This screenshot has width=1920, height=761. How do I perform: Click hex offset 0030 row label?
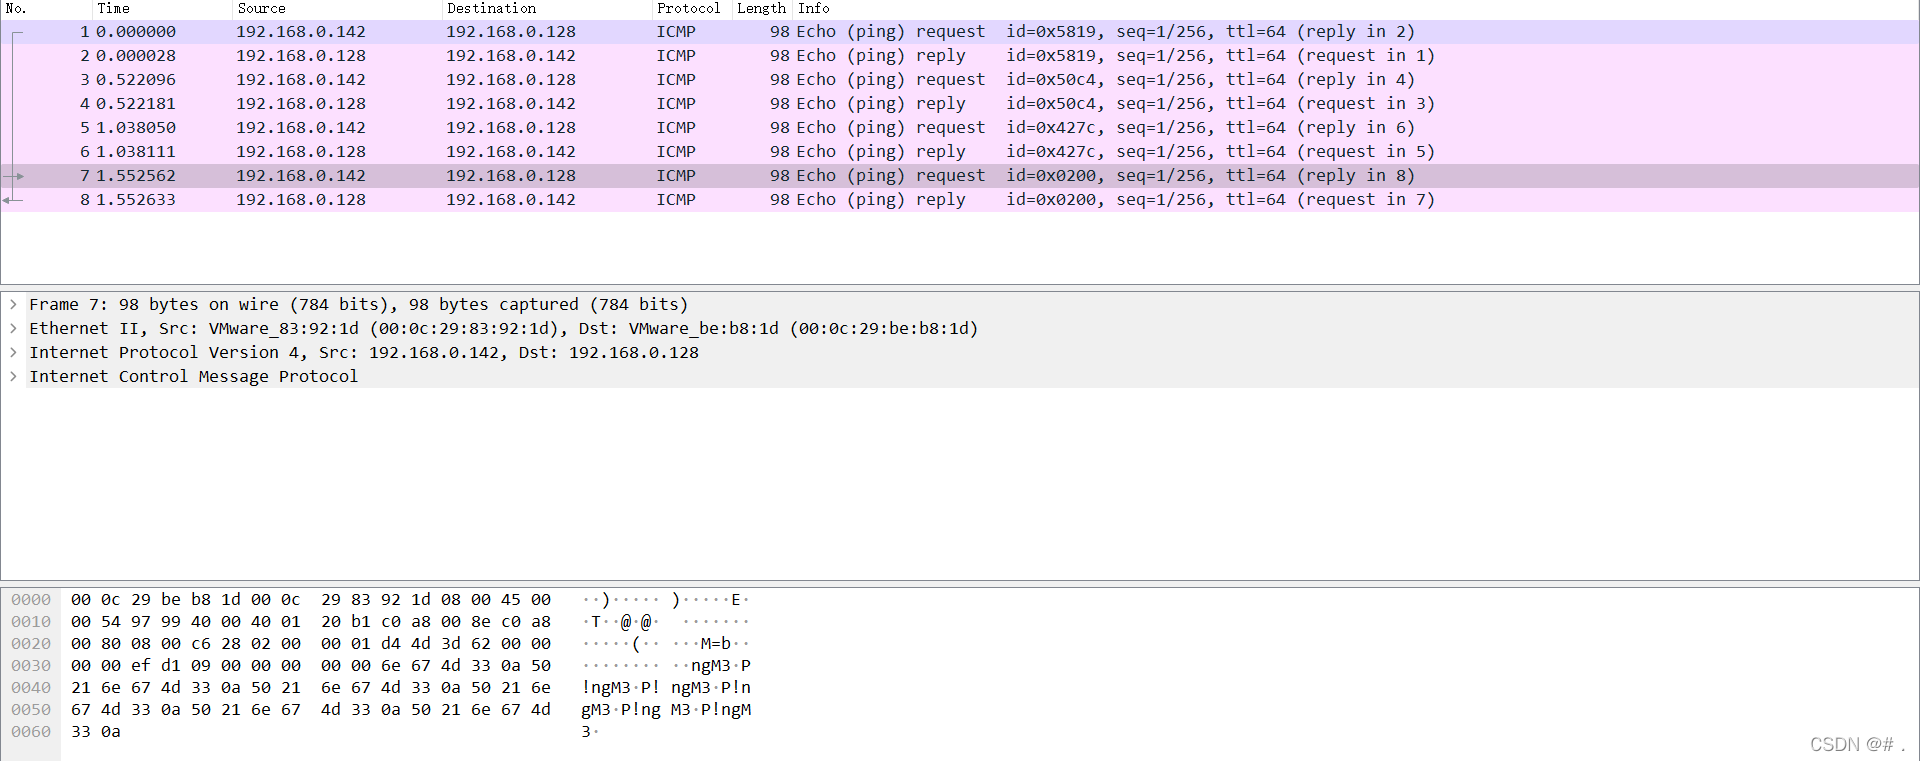point(31,666)
